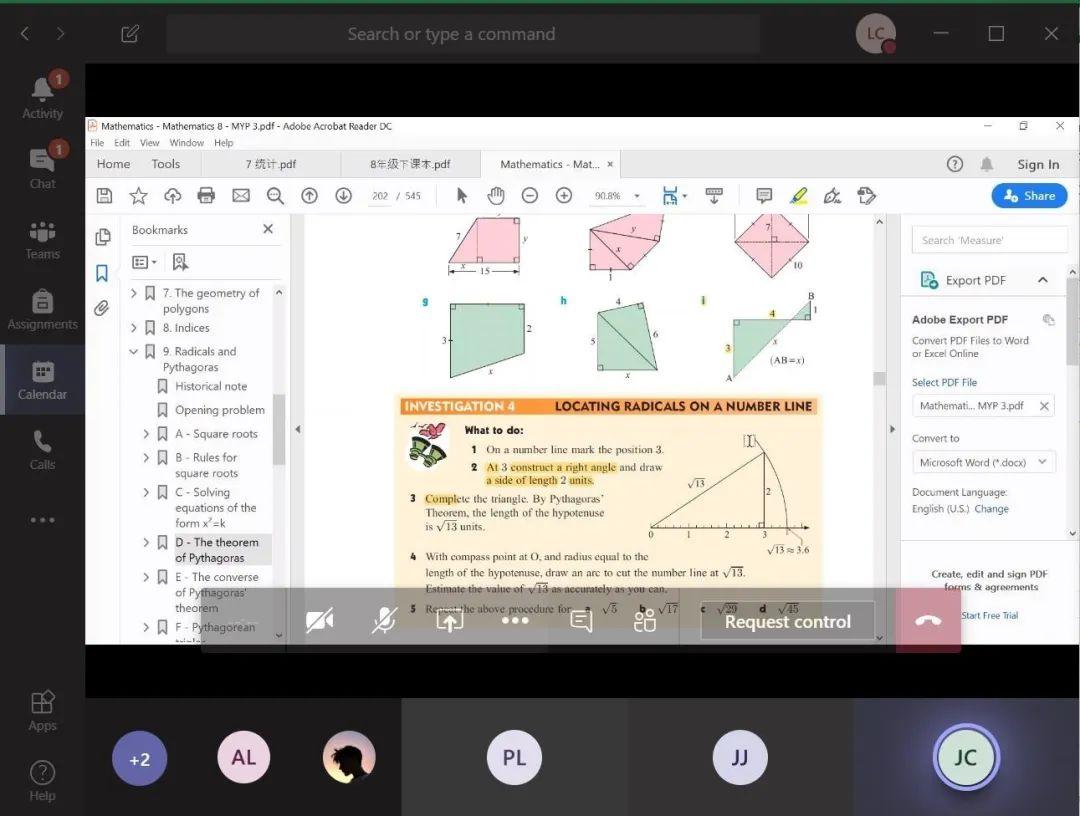This screenshot has width=1080, height=816.
Task: Select the Acrobat arrow selection tool
Action: (x=461, y=196)
